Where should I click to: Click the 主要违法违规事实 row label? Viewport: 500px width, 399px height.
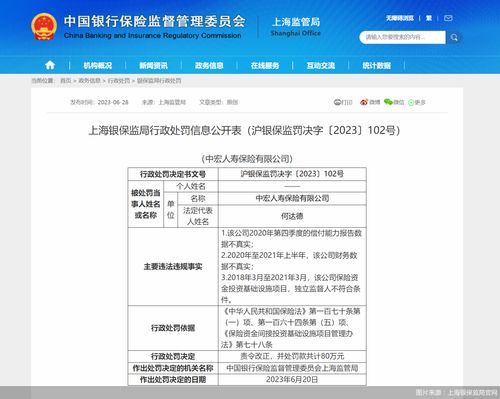(x=173, y=267)
